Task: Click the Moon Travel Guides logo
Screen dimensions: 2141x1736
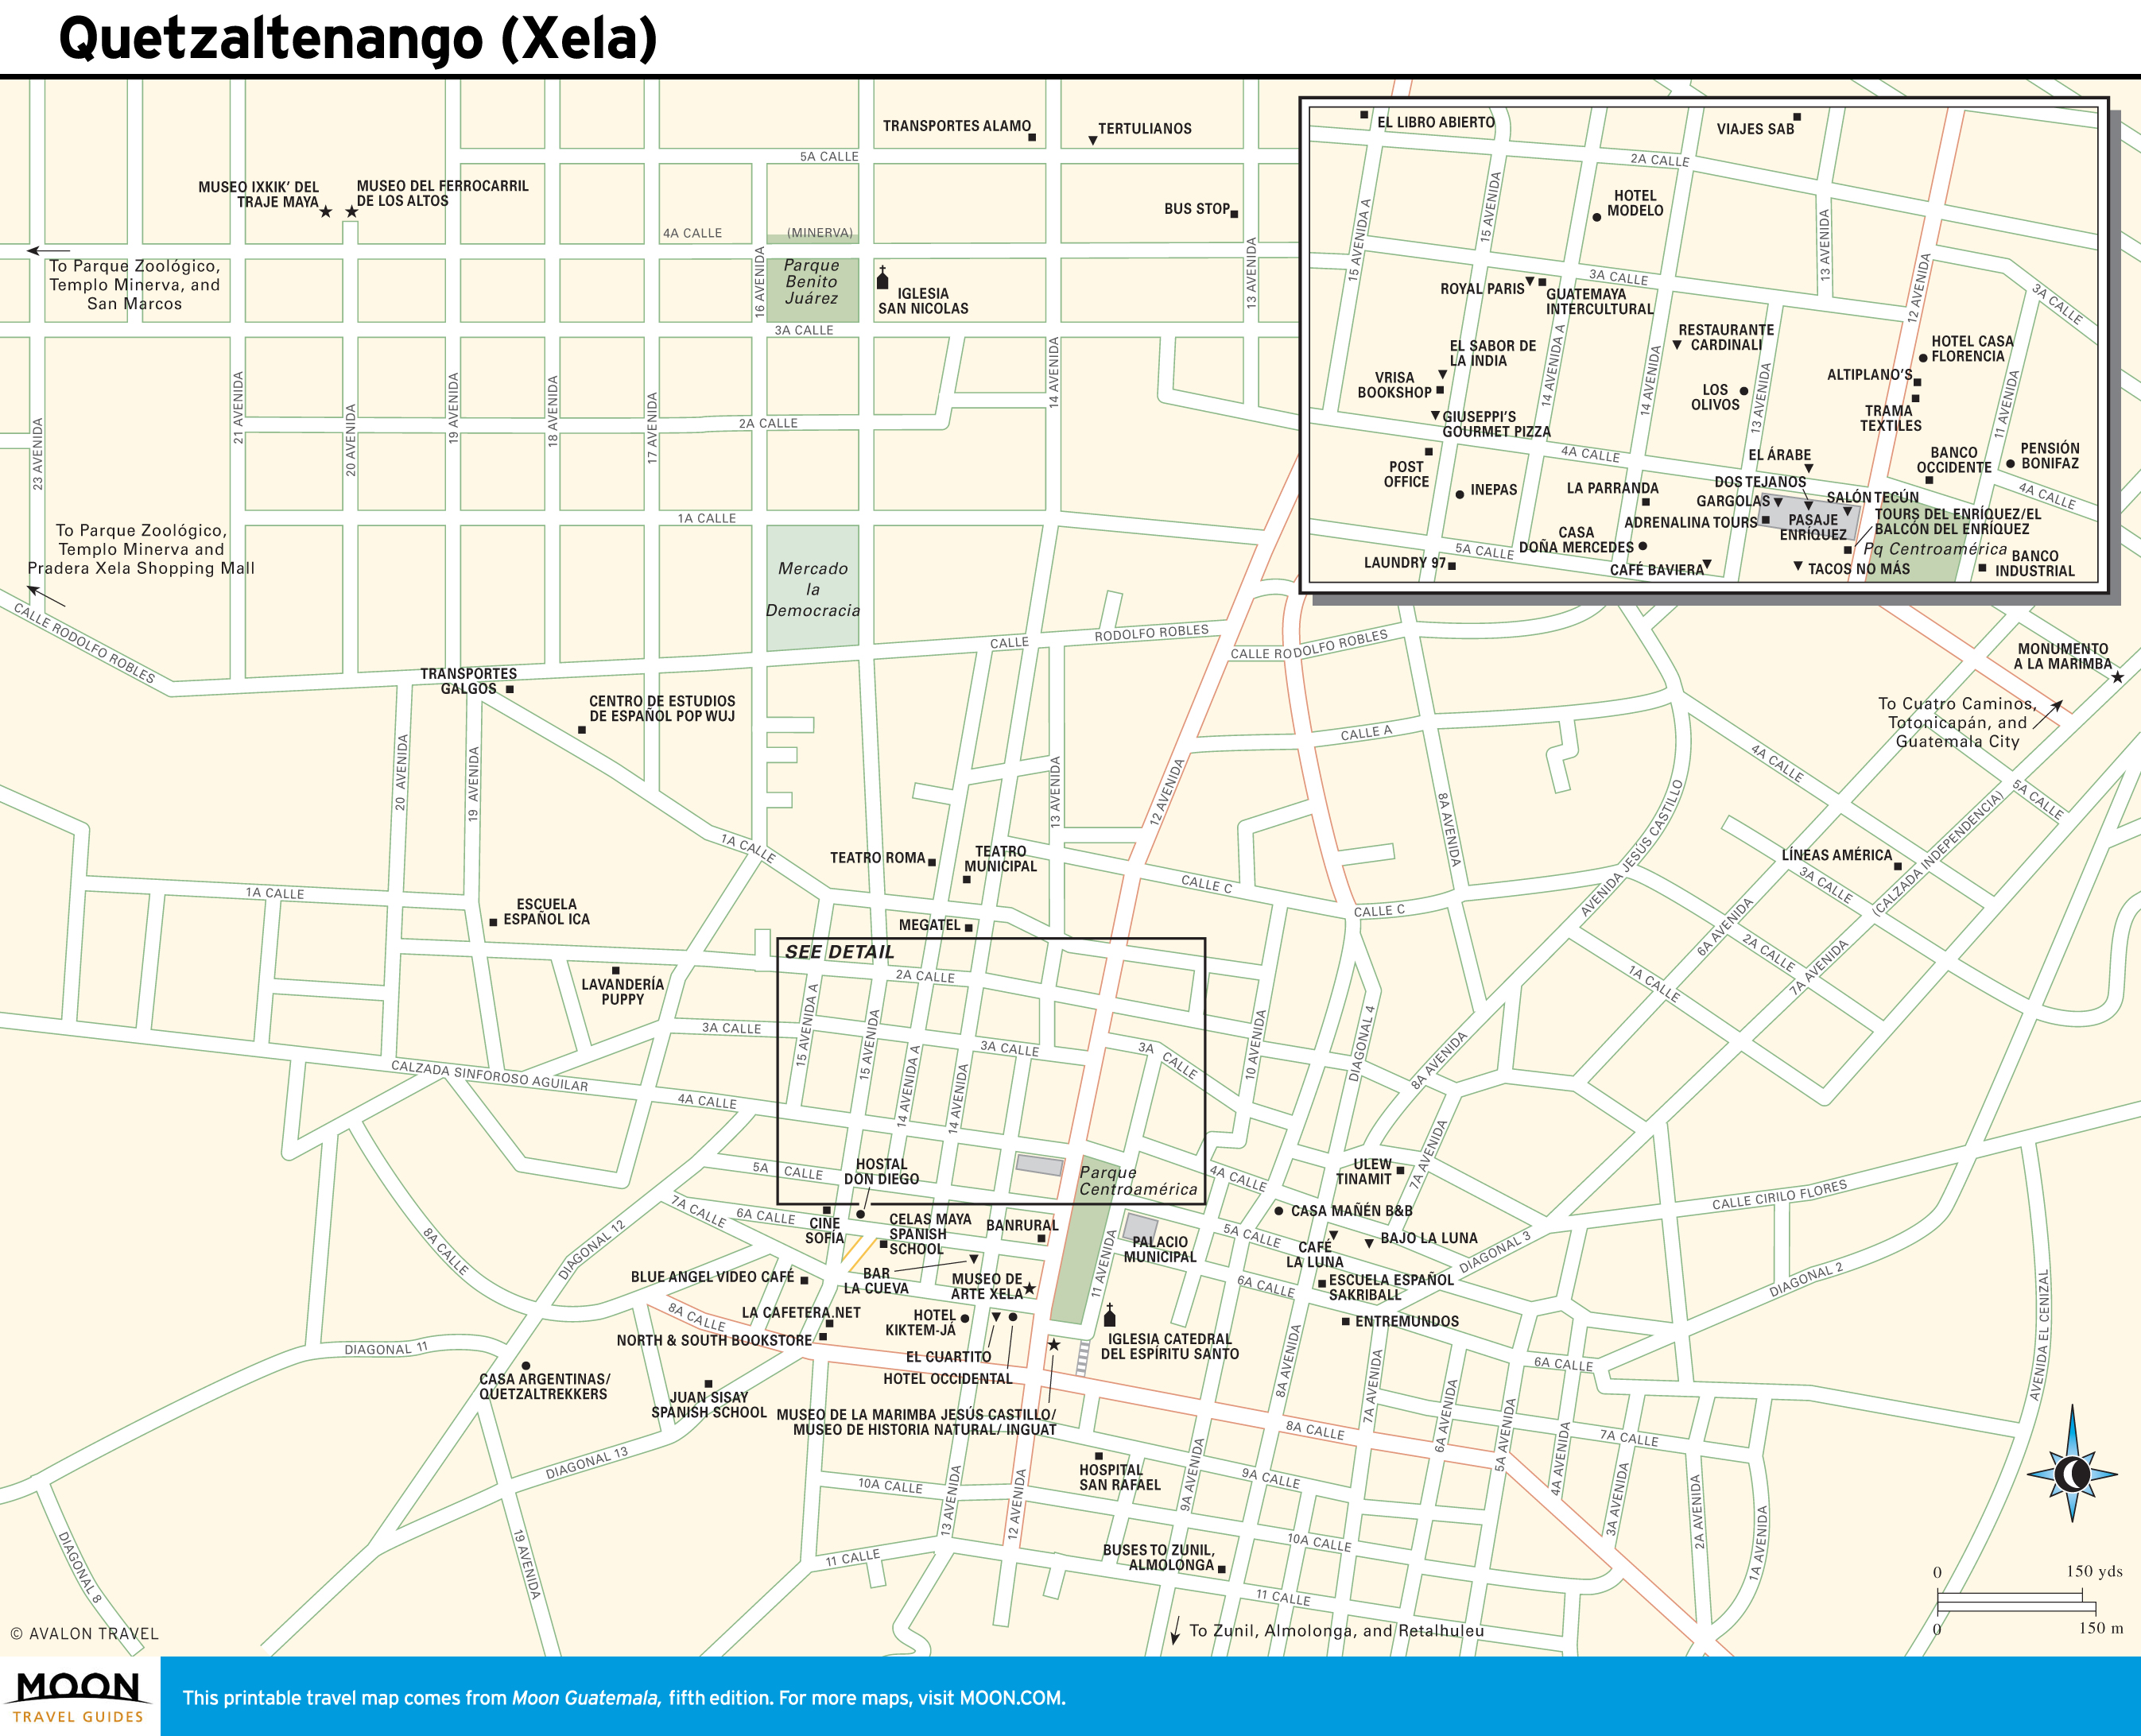Action: [x=78, y=1697]
